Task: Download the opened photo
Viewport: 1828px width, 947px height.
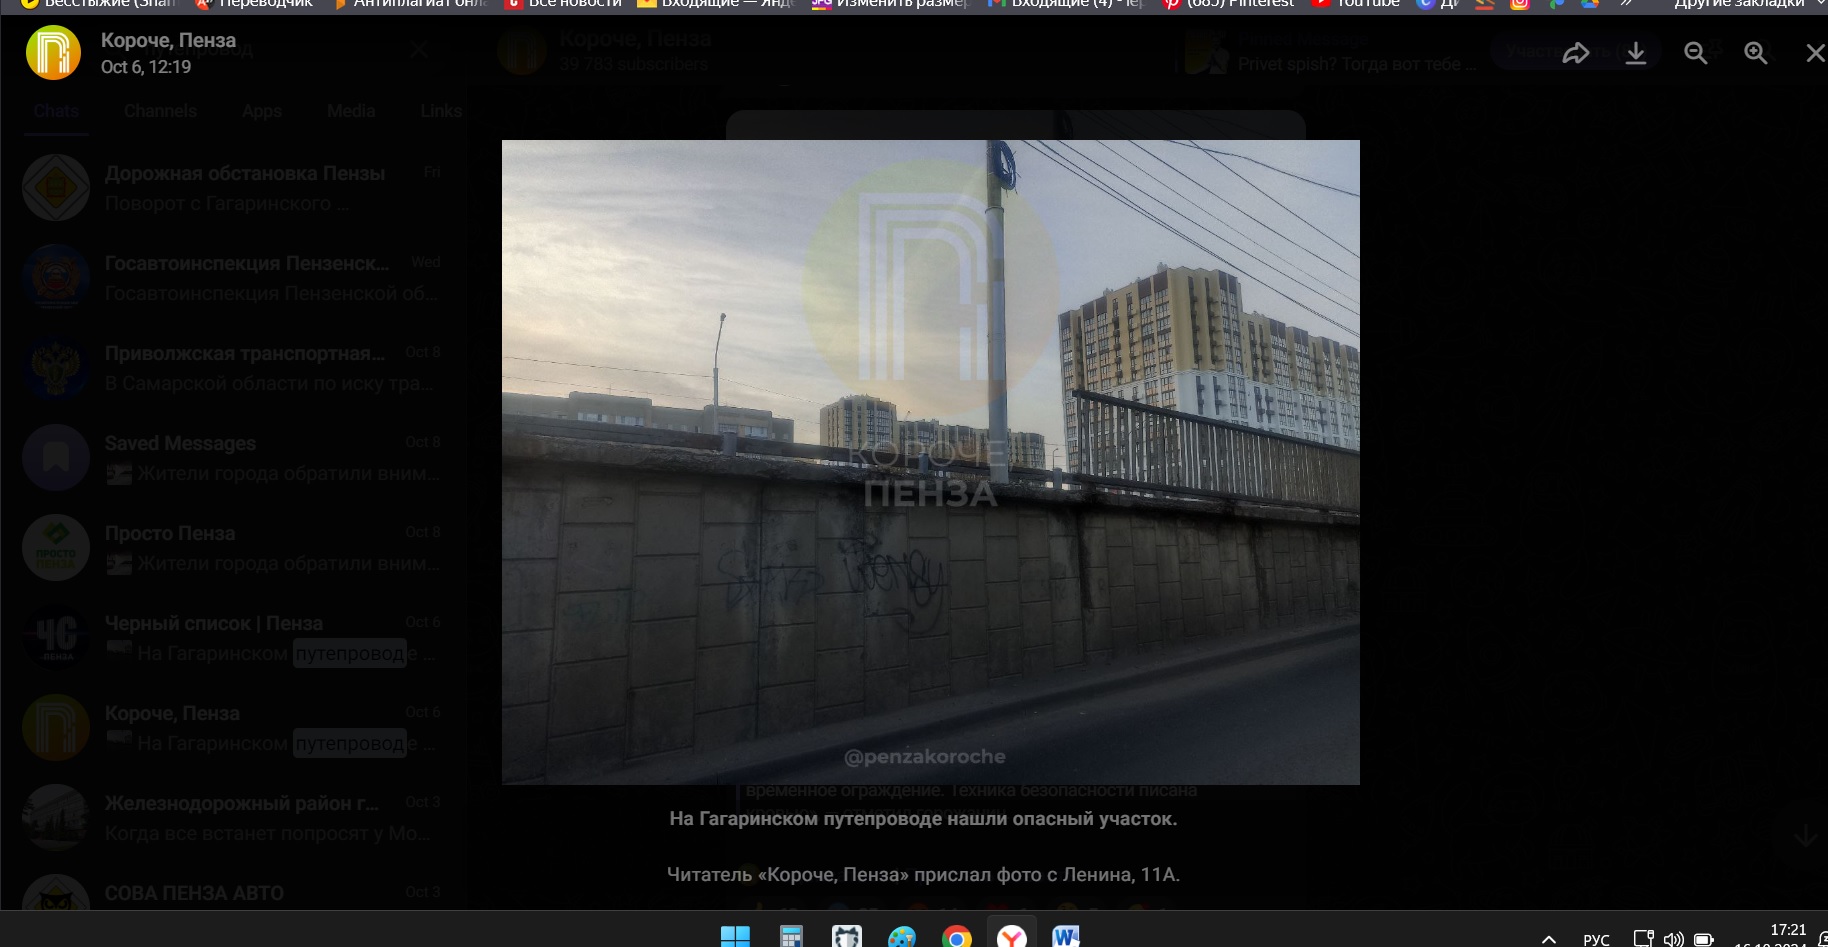Action: click(1636, 54)
